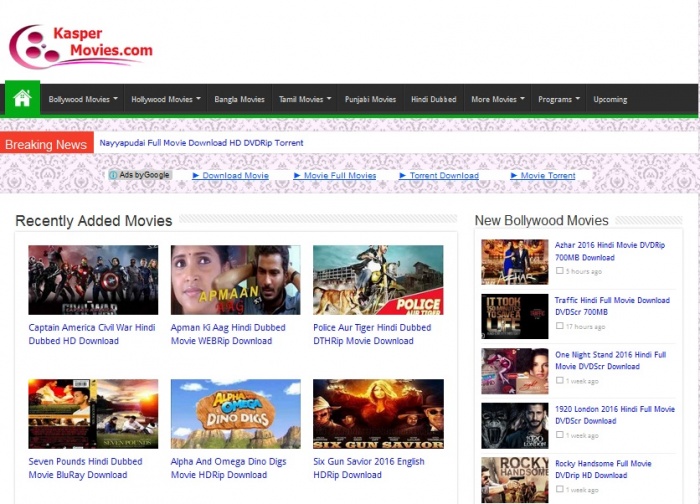Click time icon under One Night Stand
This screenshot has width=700, height=504.
[559, 380]
